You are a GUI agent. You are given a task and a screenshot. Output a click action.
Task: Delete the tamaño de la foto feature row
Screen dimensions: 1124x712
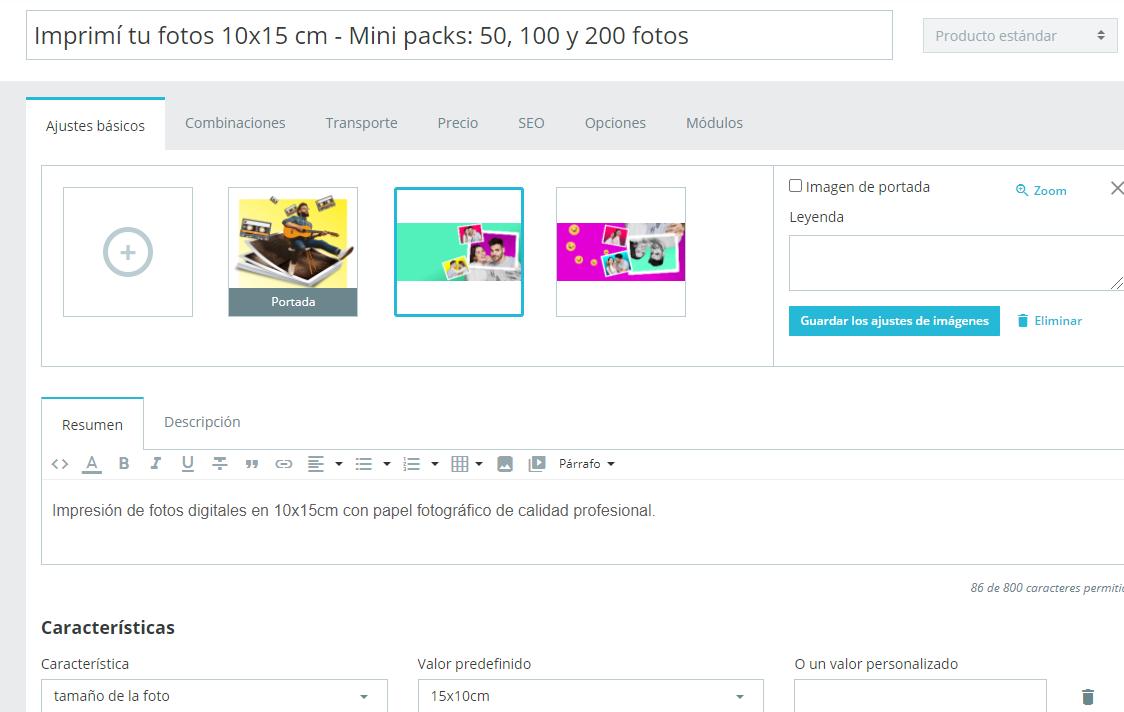click(x=1087, y=696)
